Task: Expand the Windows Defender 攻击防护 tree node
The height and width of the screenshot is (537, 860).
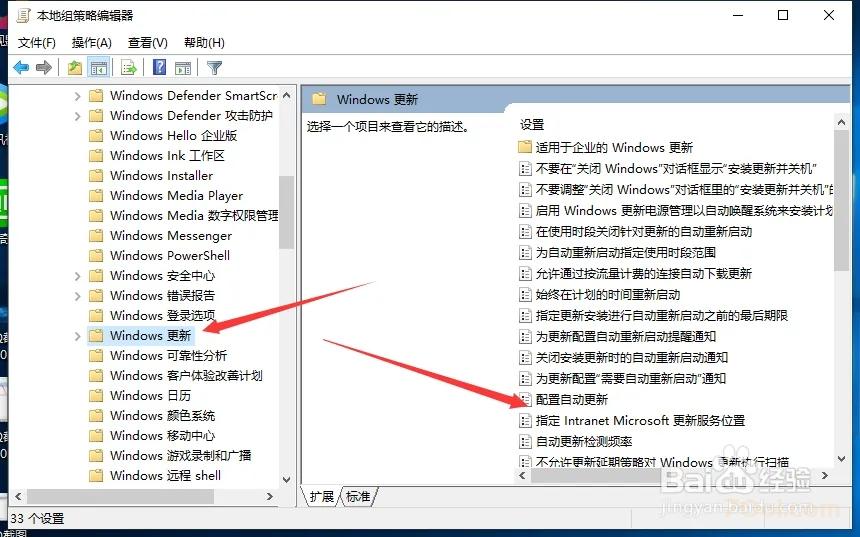Action: (77, 116)
